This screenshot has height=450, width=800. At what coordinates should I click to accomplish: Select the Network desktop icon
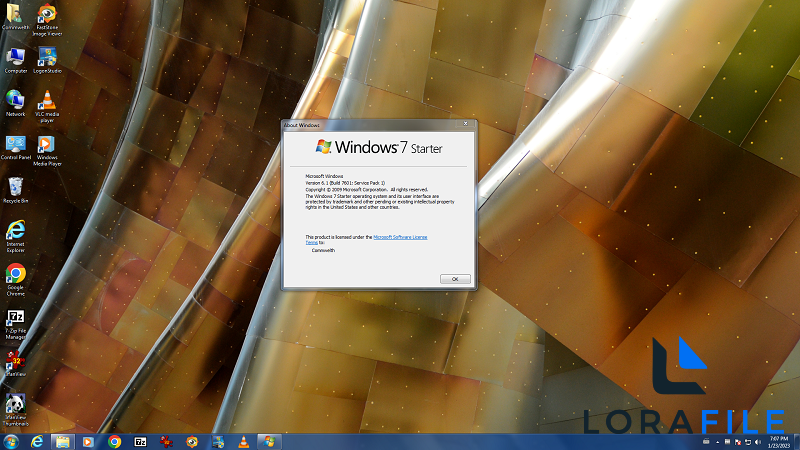pos(15,103)
